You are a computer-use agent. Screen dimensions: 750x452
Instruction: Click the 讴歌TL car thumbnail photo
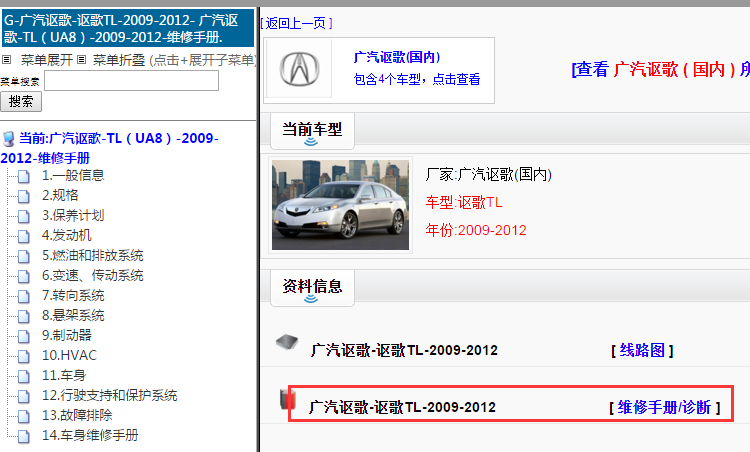341,205
